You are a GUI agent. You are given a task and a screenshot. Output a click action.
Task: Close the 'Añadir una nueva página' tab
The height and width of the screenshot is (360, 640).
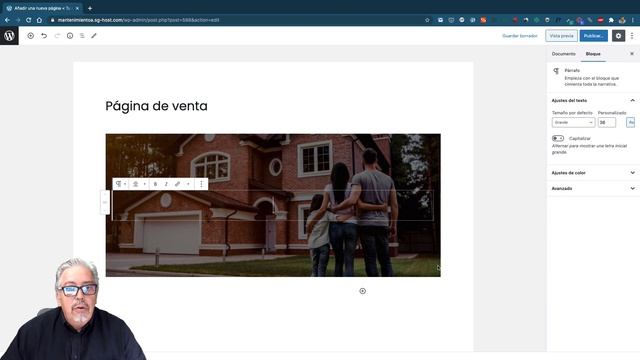pyautogui.click(x=77, y=8)
